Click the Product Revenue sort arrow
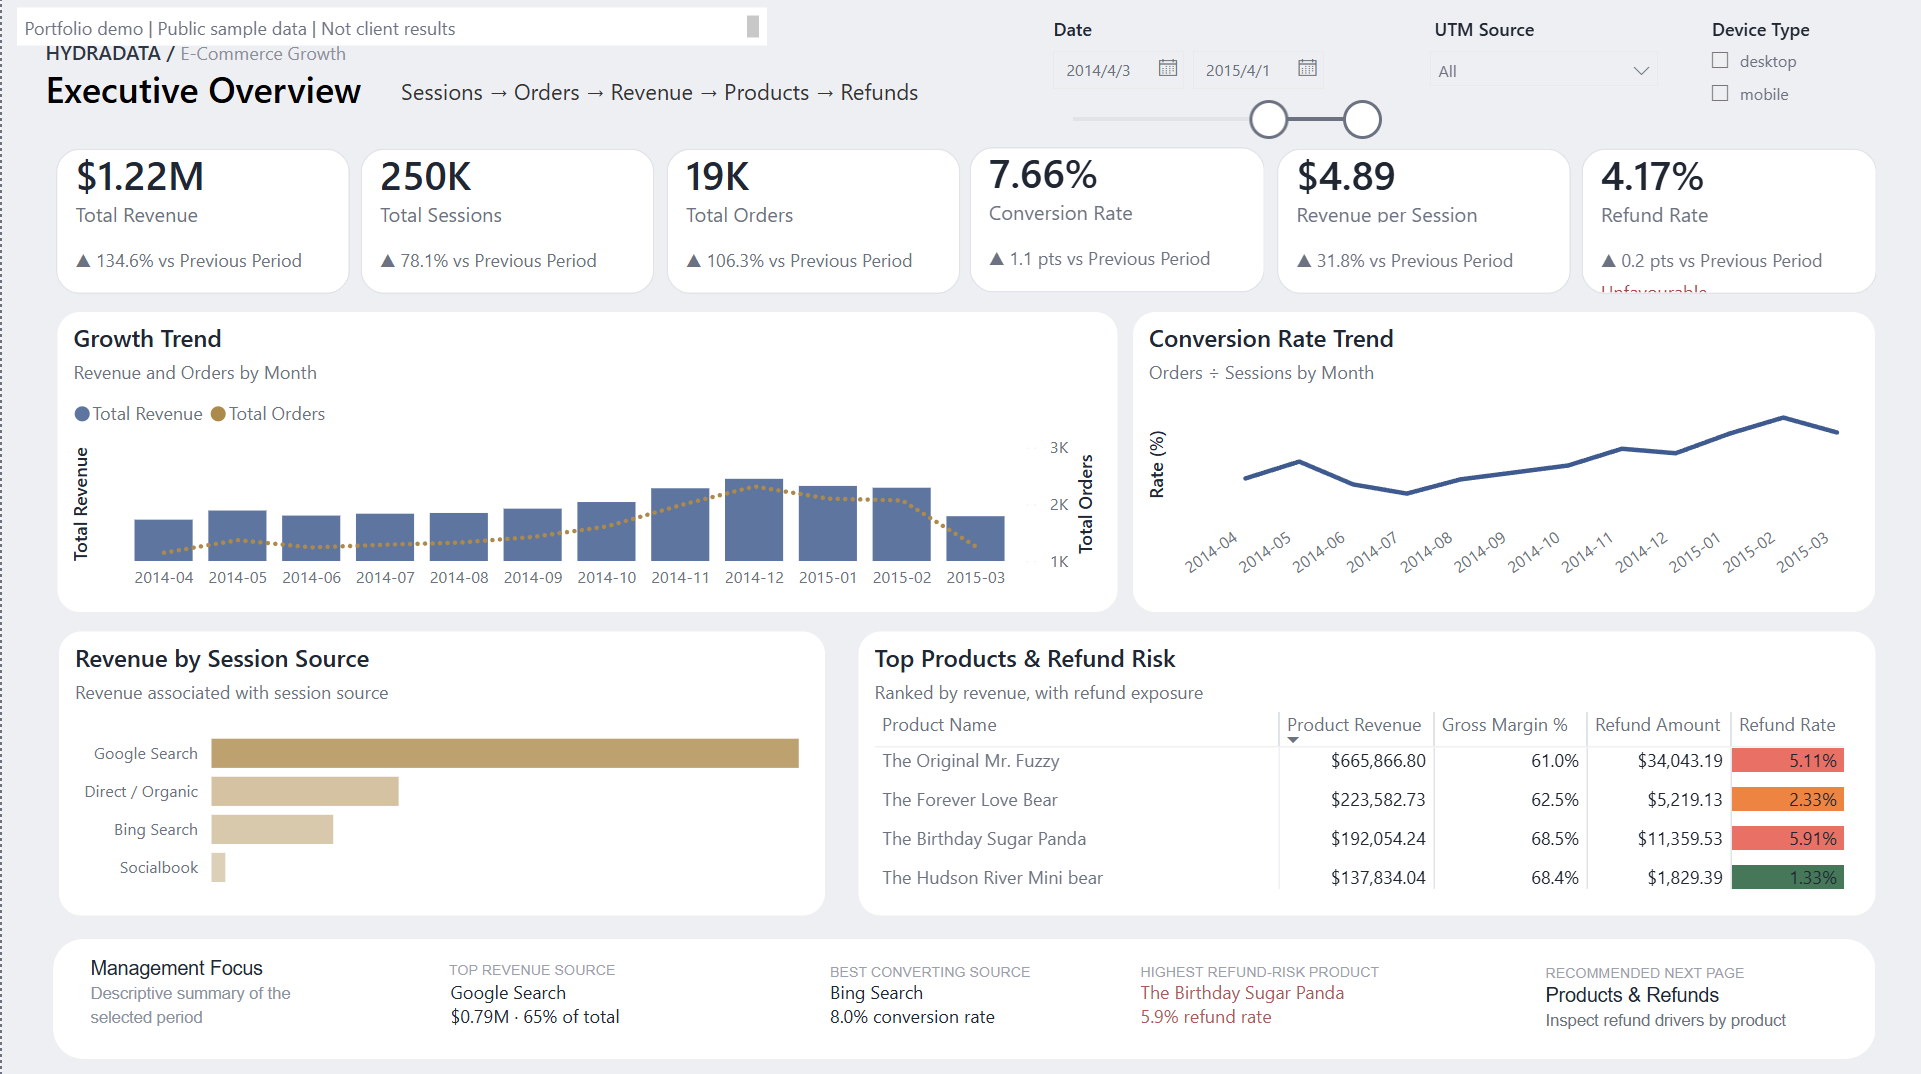The width and height of the screenshot is (1921, 1074). [1293, 740]
